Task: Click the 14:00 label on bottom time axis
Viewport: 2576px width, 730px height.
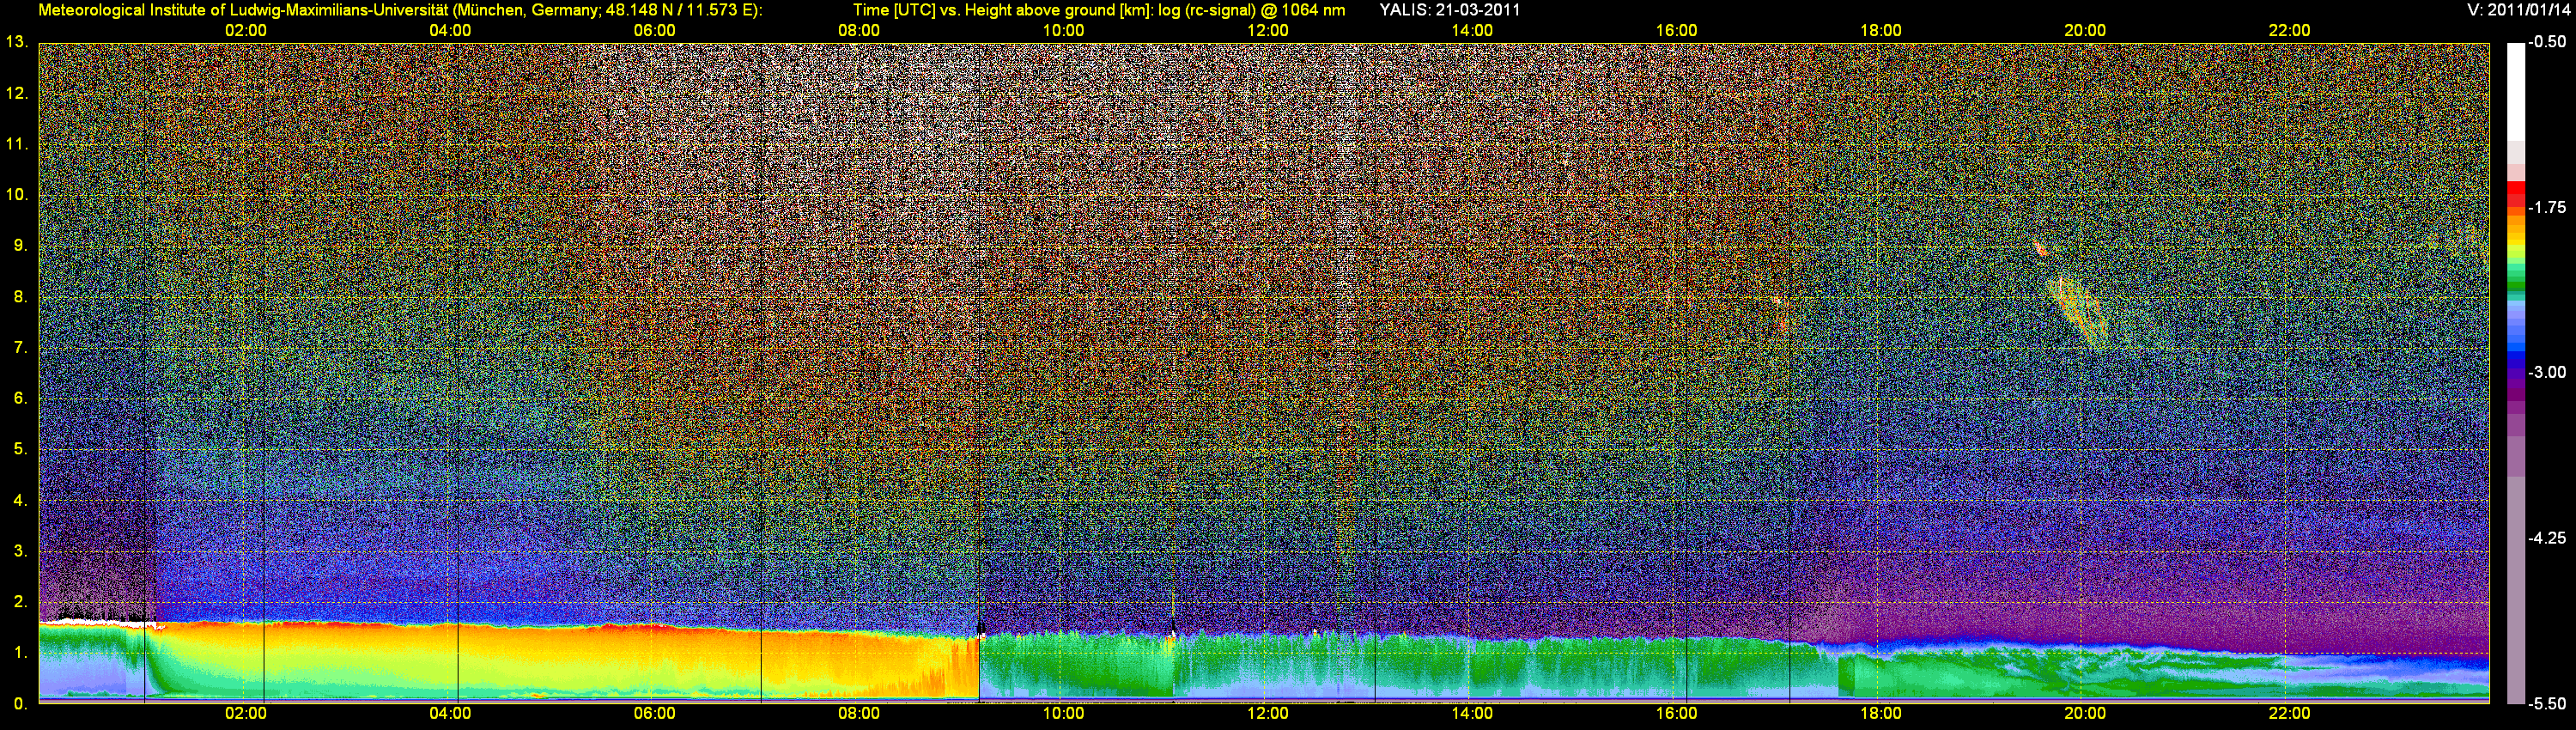Action: tap(1471, 713)
